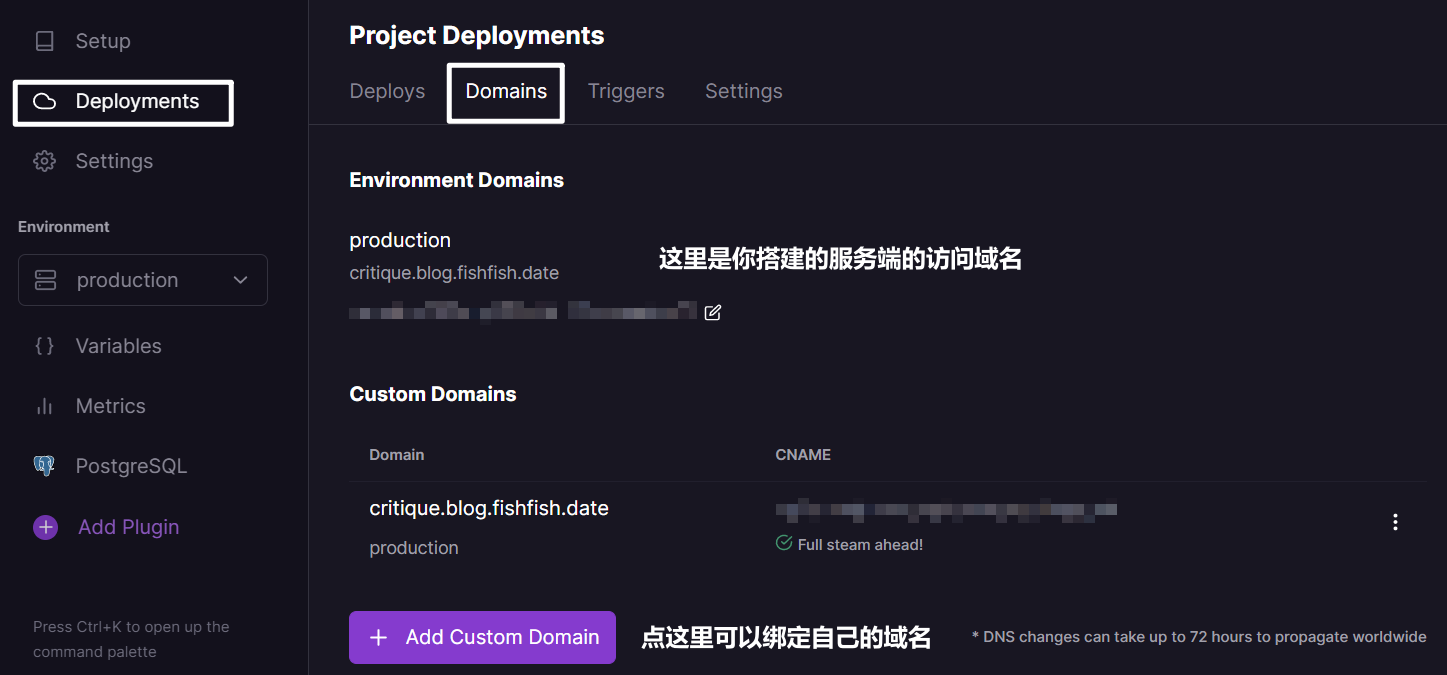
Task: Click the production critique.blog.fishfish.date environment domain
Action: 454,273
